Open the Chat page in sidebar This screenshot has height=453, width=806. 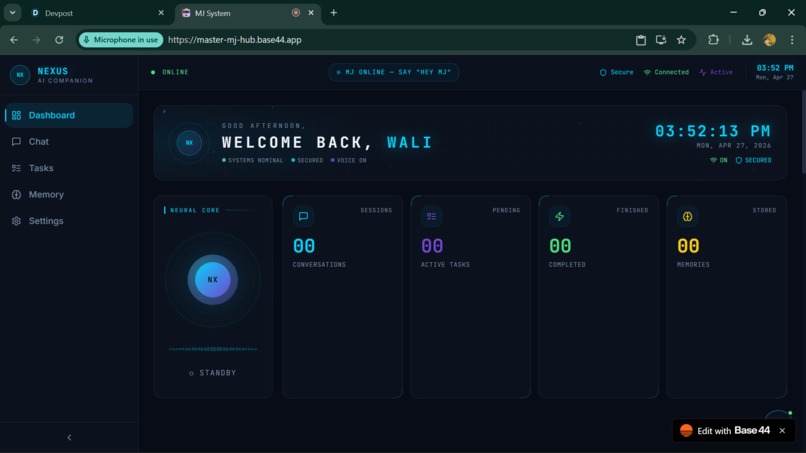pyautogui.click(x=69, y=141)
